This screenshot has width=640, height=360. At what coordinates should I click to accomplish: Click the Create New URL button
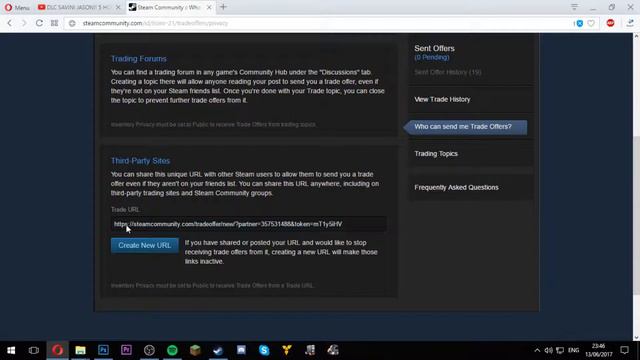pyautogui.click(x=144, y=245)
